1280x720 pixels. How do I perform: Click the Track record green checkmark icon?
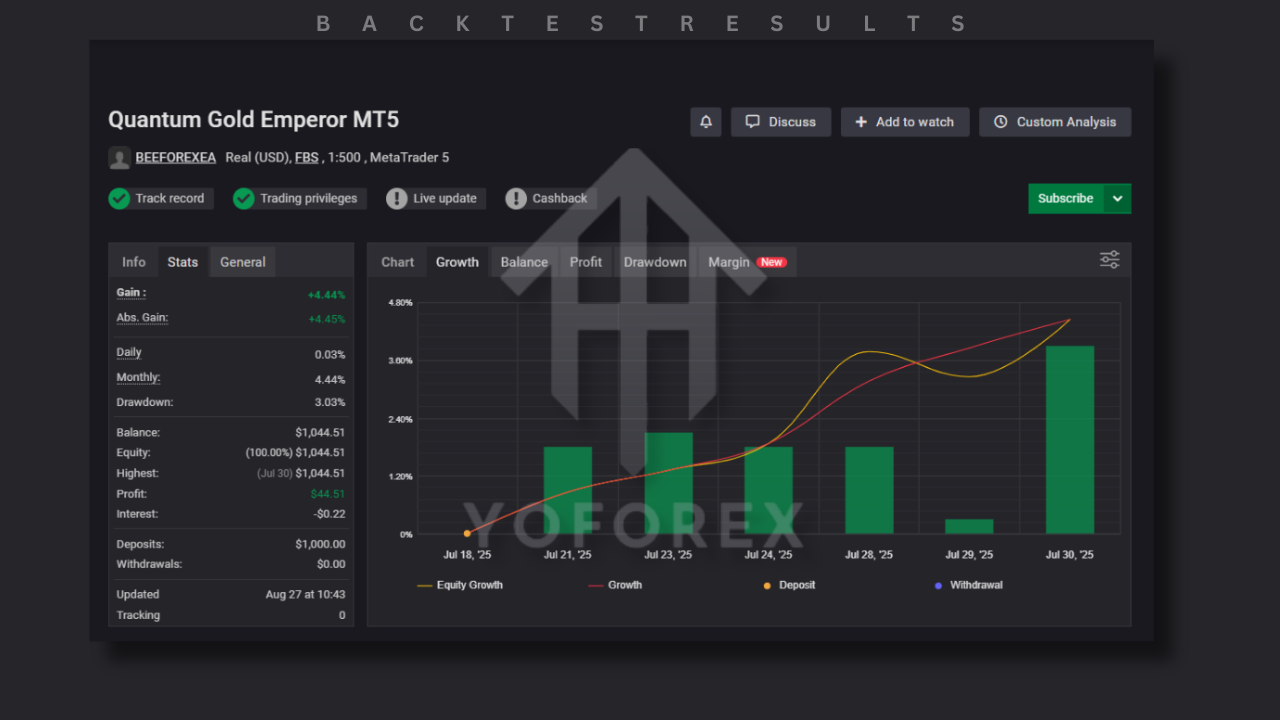pyautogui.click(x=119, y=198)
